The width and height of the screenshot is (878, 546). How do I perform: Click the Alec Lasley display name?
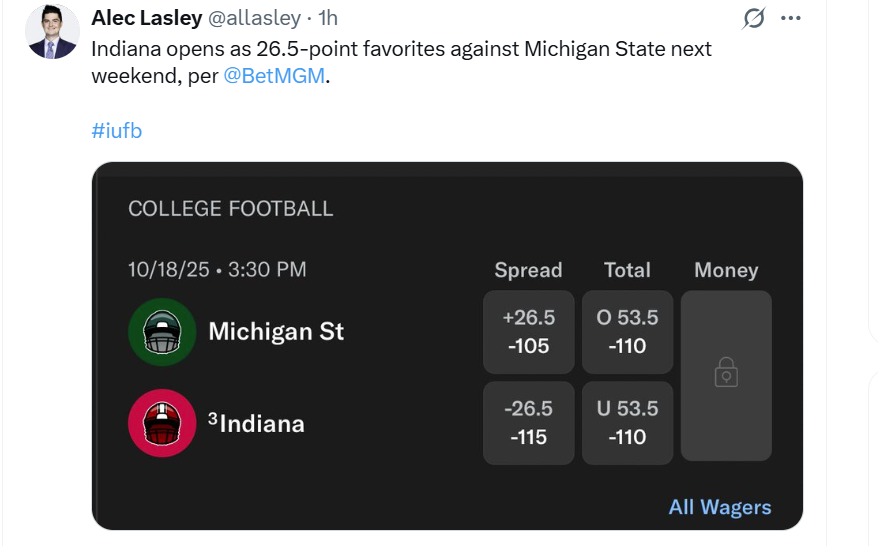coord(146,18)
